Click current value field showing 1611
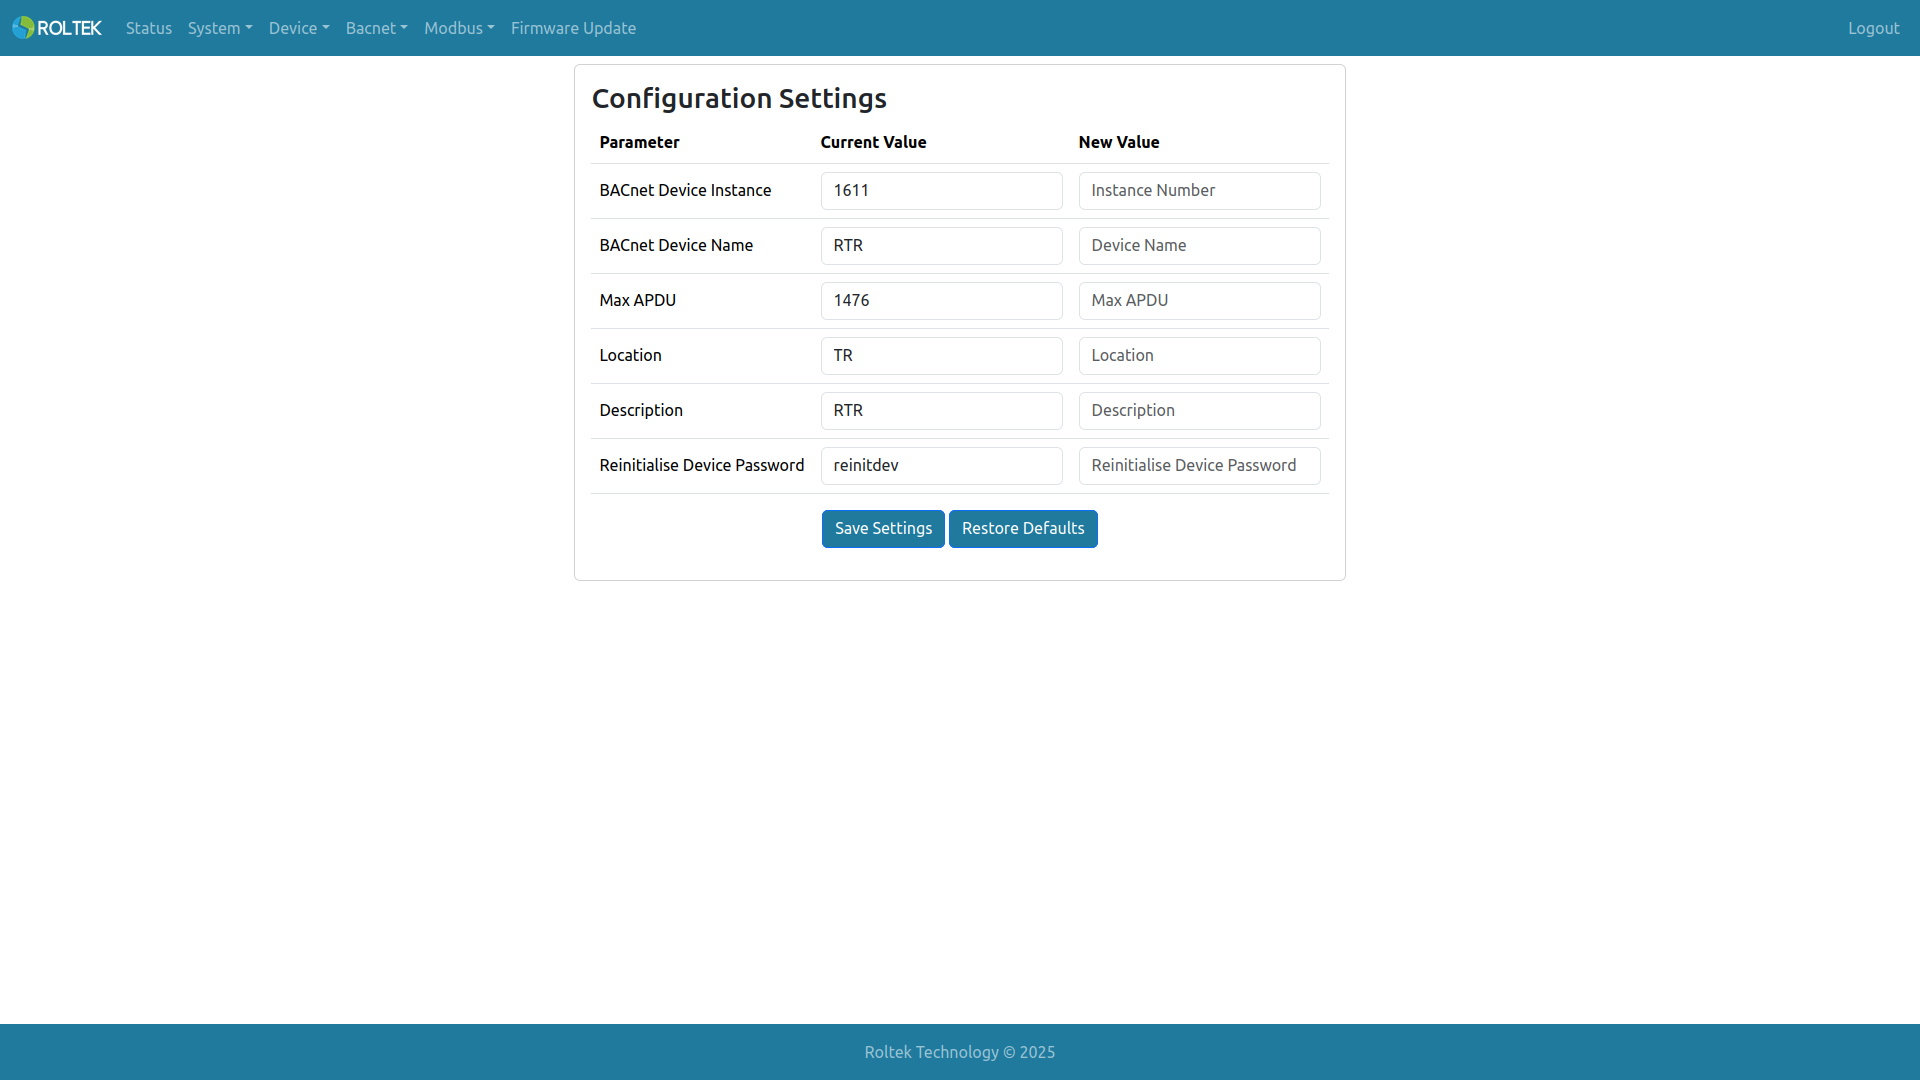1920x1080 pixels. (941, 191)
